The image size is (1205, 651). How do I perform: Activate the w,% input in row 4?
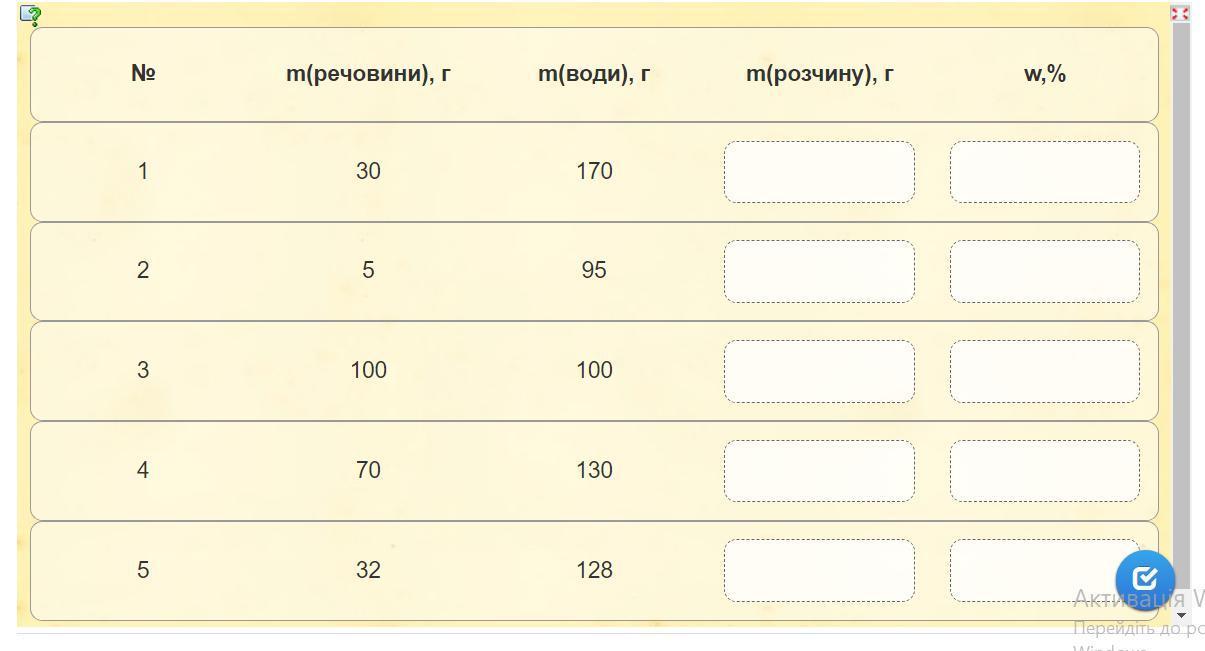[1044, 471]
